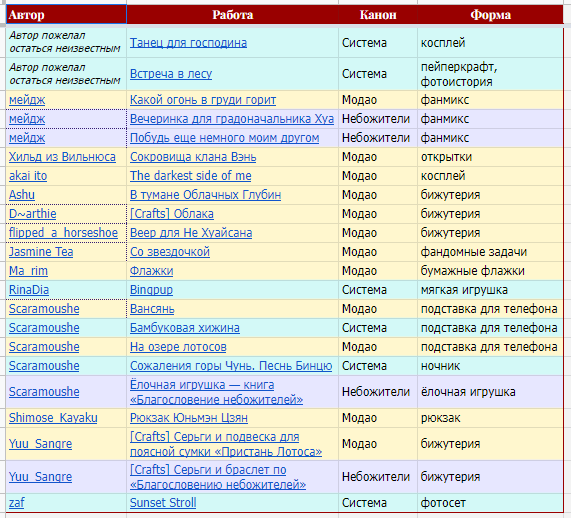The image size is (571, 518).
Task: Select the 'пейперкрафт, фотоистория' cell
Action: 490,74
